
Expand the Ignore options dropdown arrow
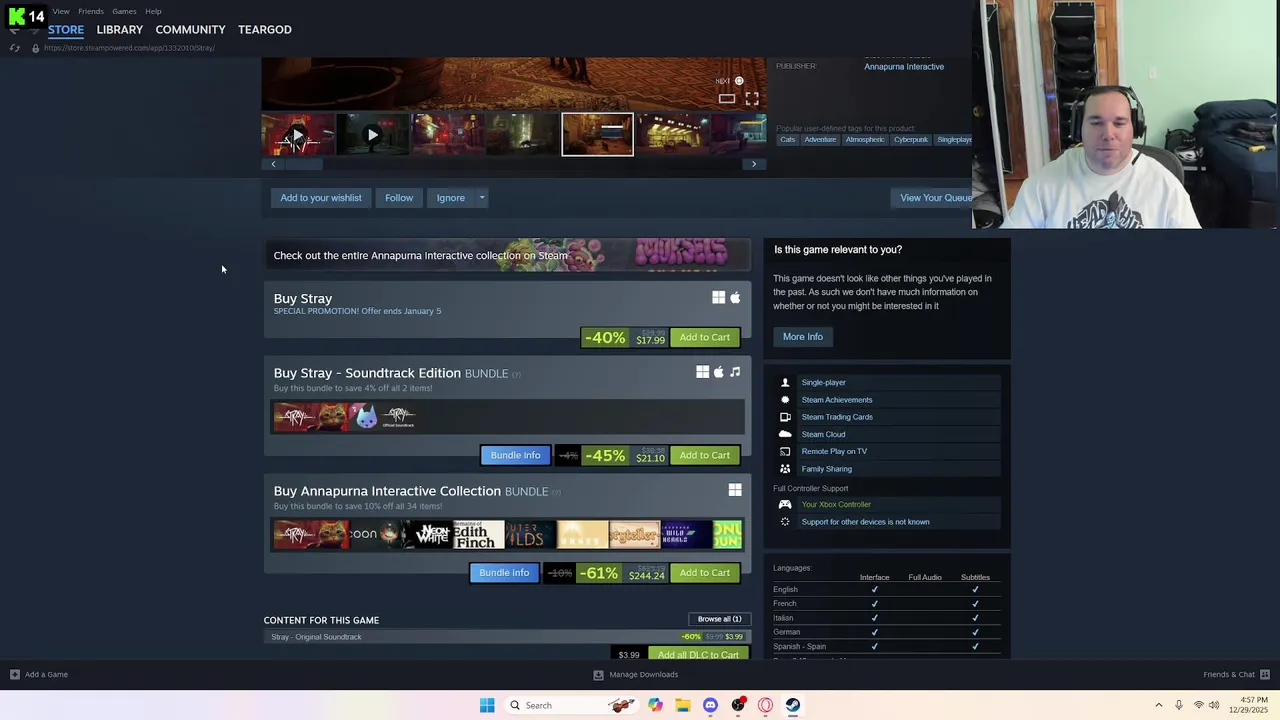click(482, 198)
